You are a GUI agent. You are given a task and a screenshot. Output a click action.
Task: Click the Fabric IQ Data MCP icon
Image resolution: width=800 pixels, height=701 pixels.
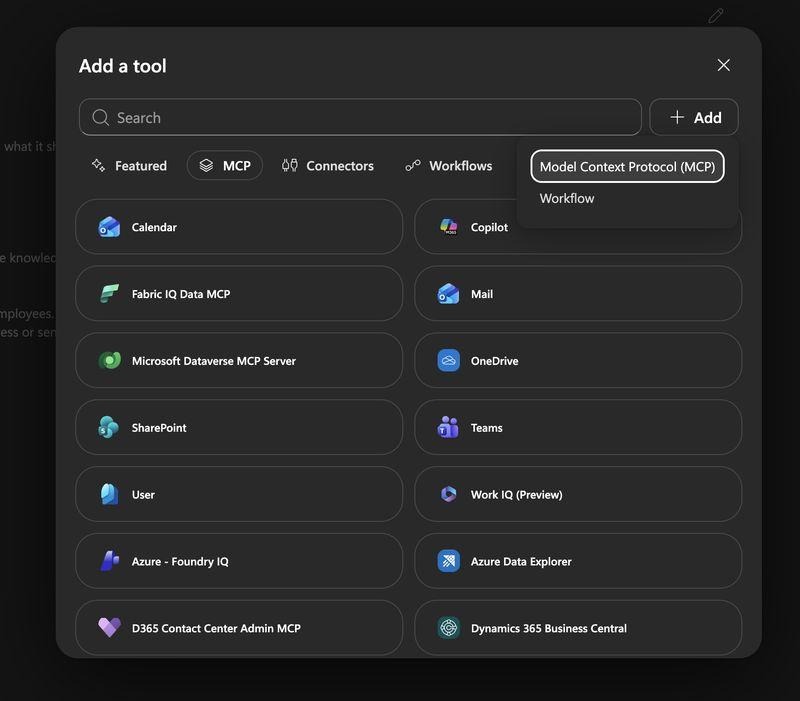pyautogui.click(x=109, y=294)
